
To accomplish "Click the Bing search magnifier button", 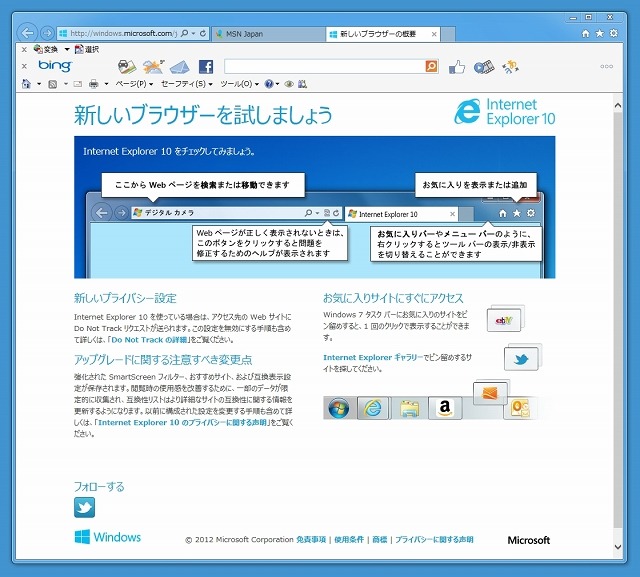I will click(431, 66).
